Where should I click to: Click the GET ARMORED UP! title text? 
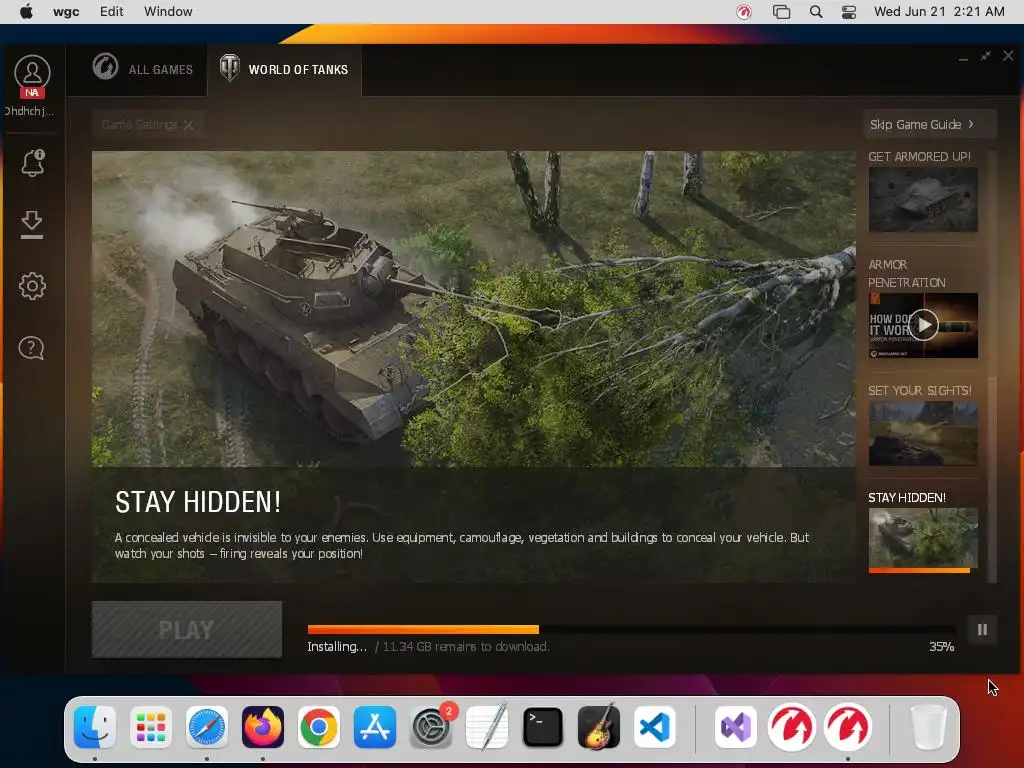919,157
